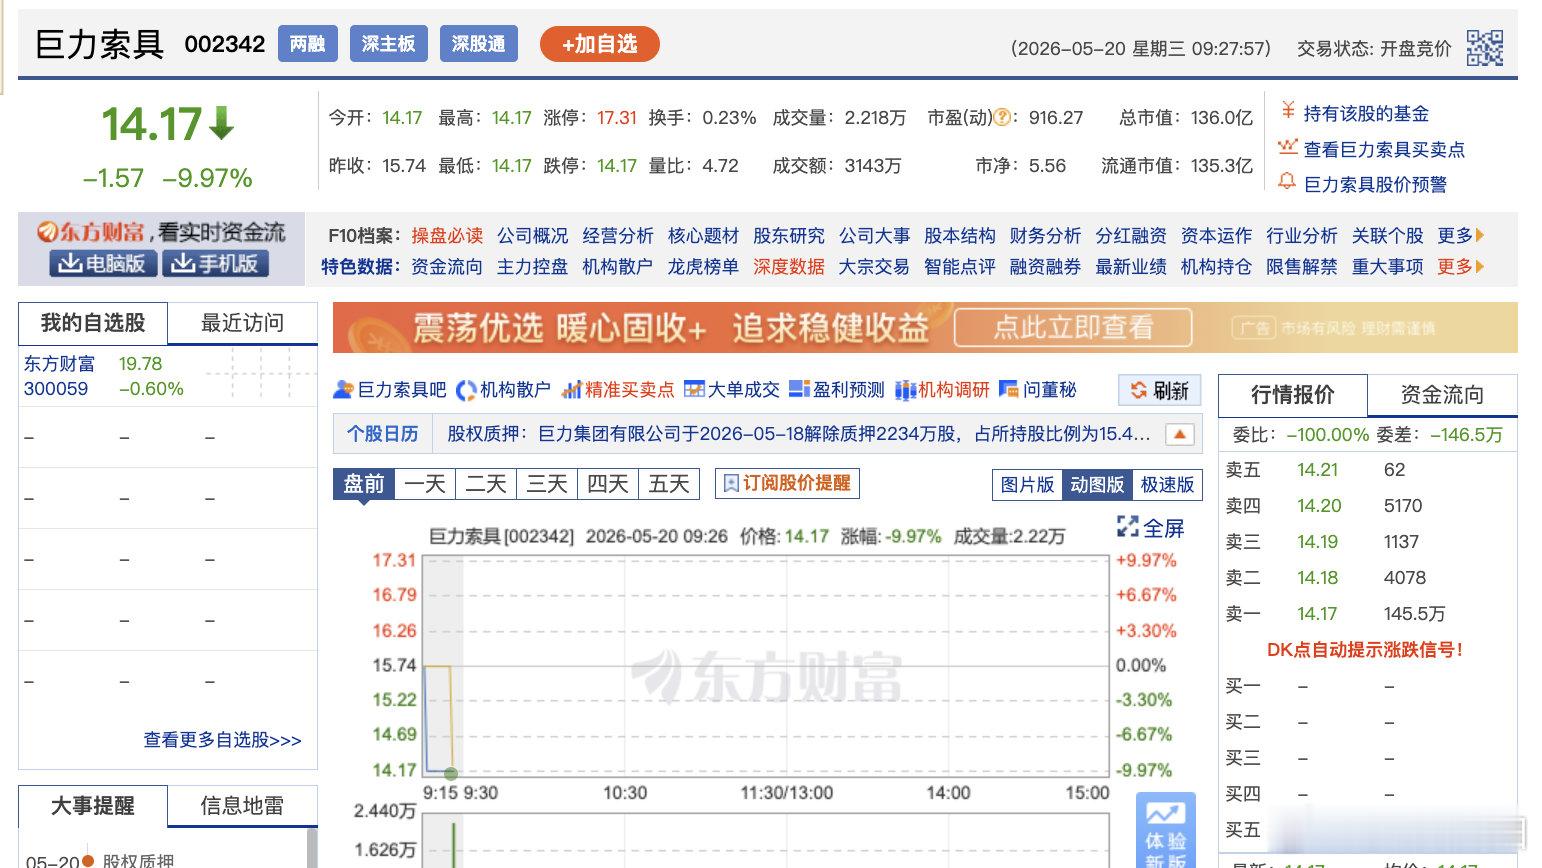The width and height of the screenshot is (1542, 868).
Task: Switch to 盘前 chart tab
Action: coord(363,485)
